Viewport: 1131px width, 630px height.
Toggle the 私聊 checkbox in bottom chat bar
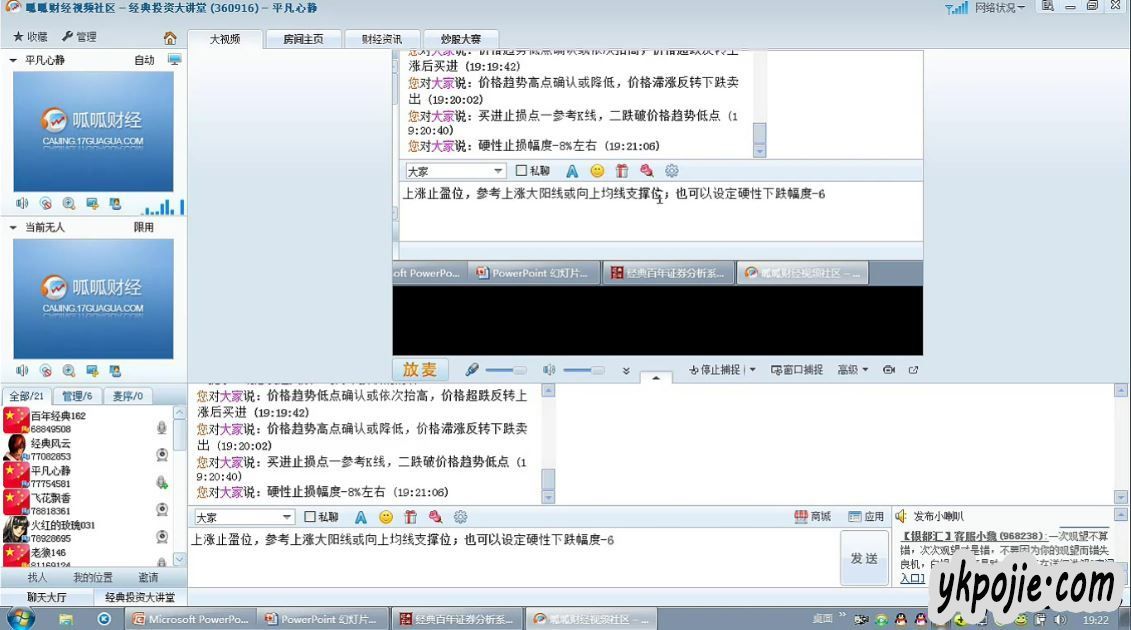[310, 517]
